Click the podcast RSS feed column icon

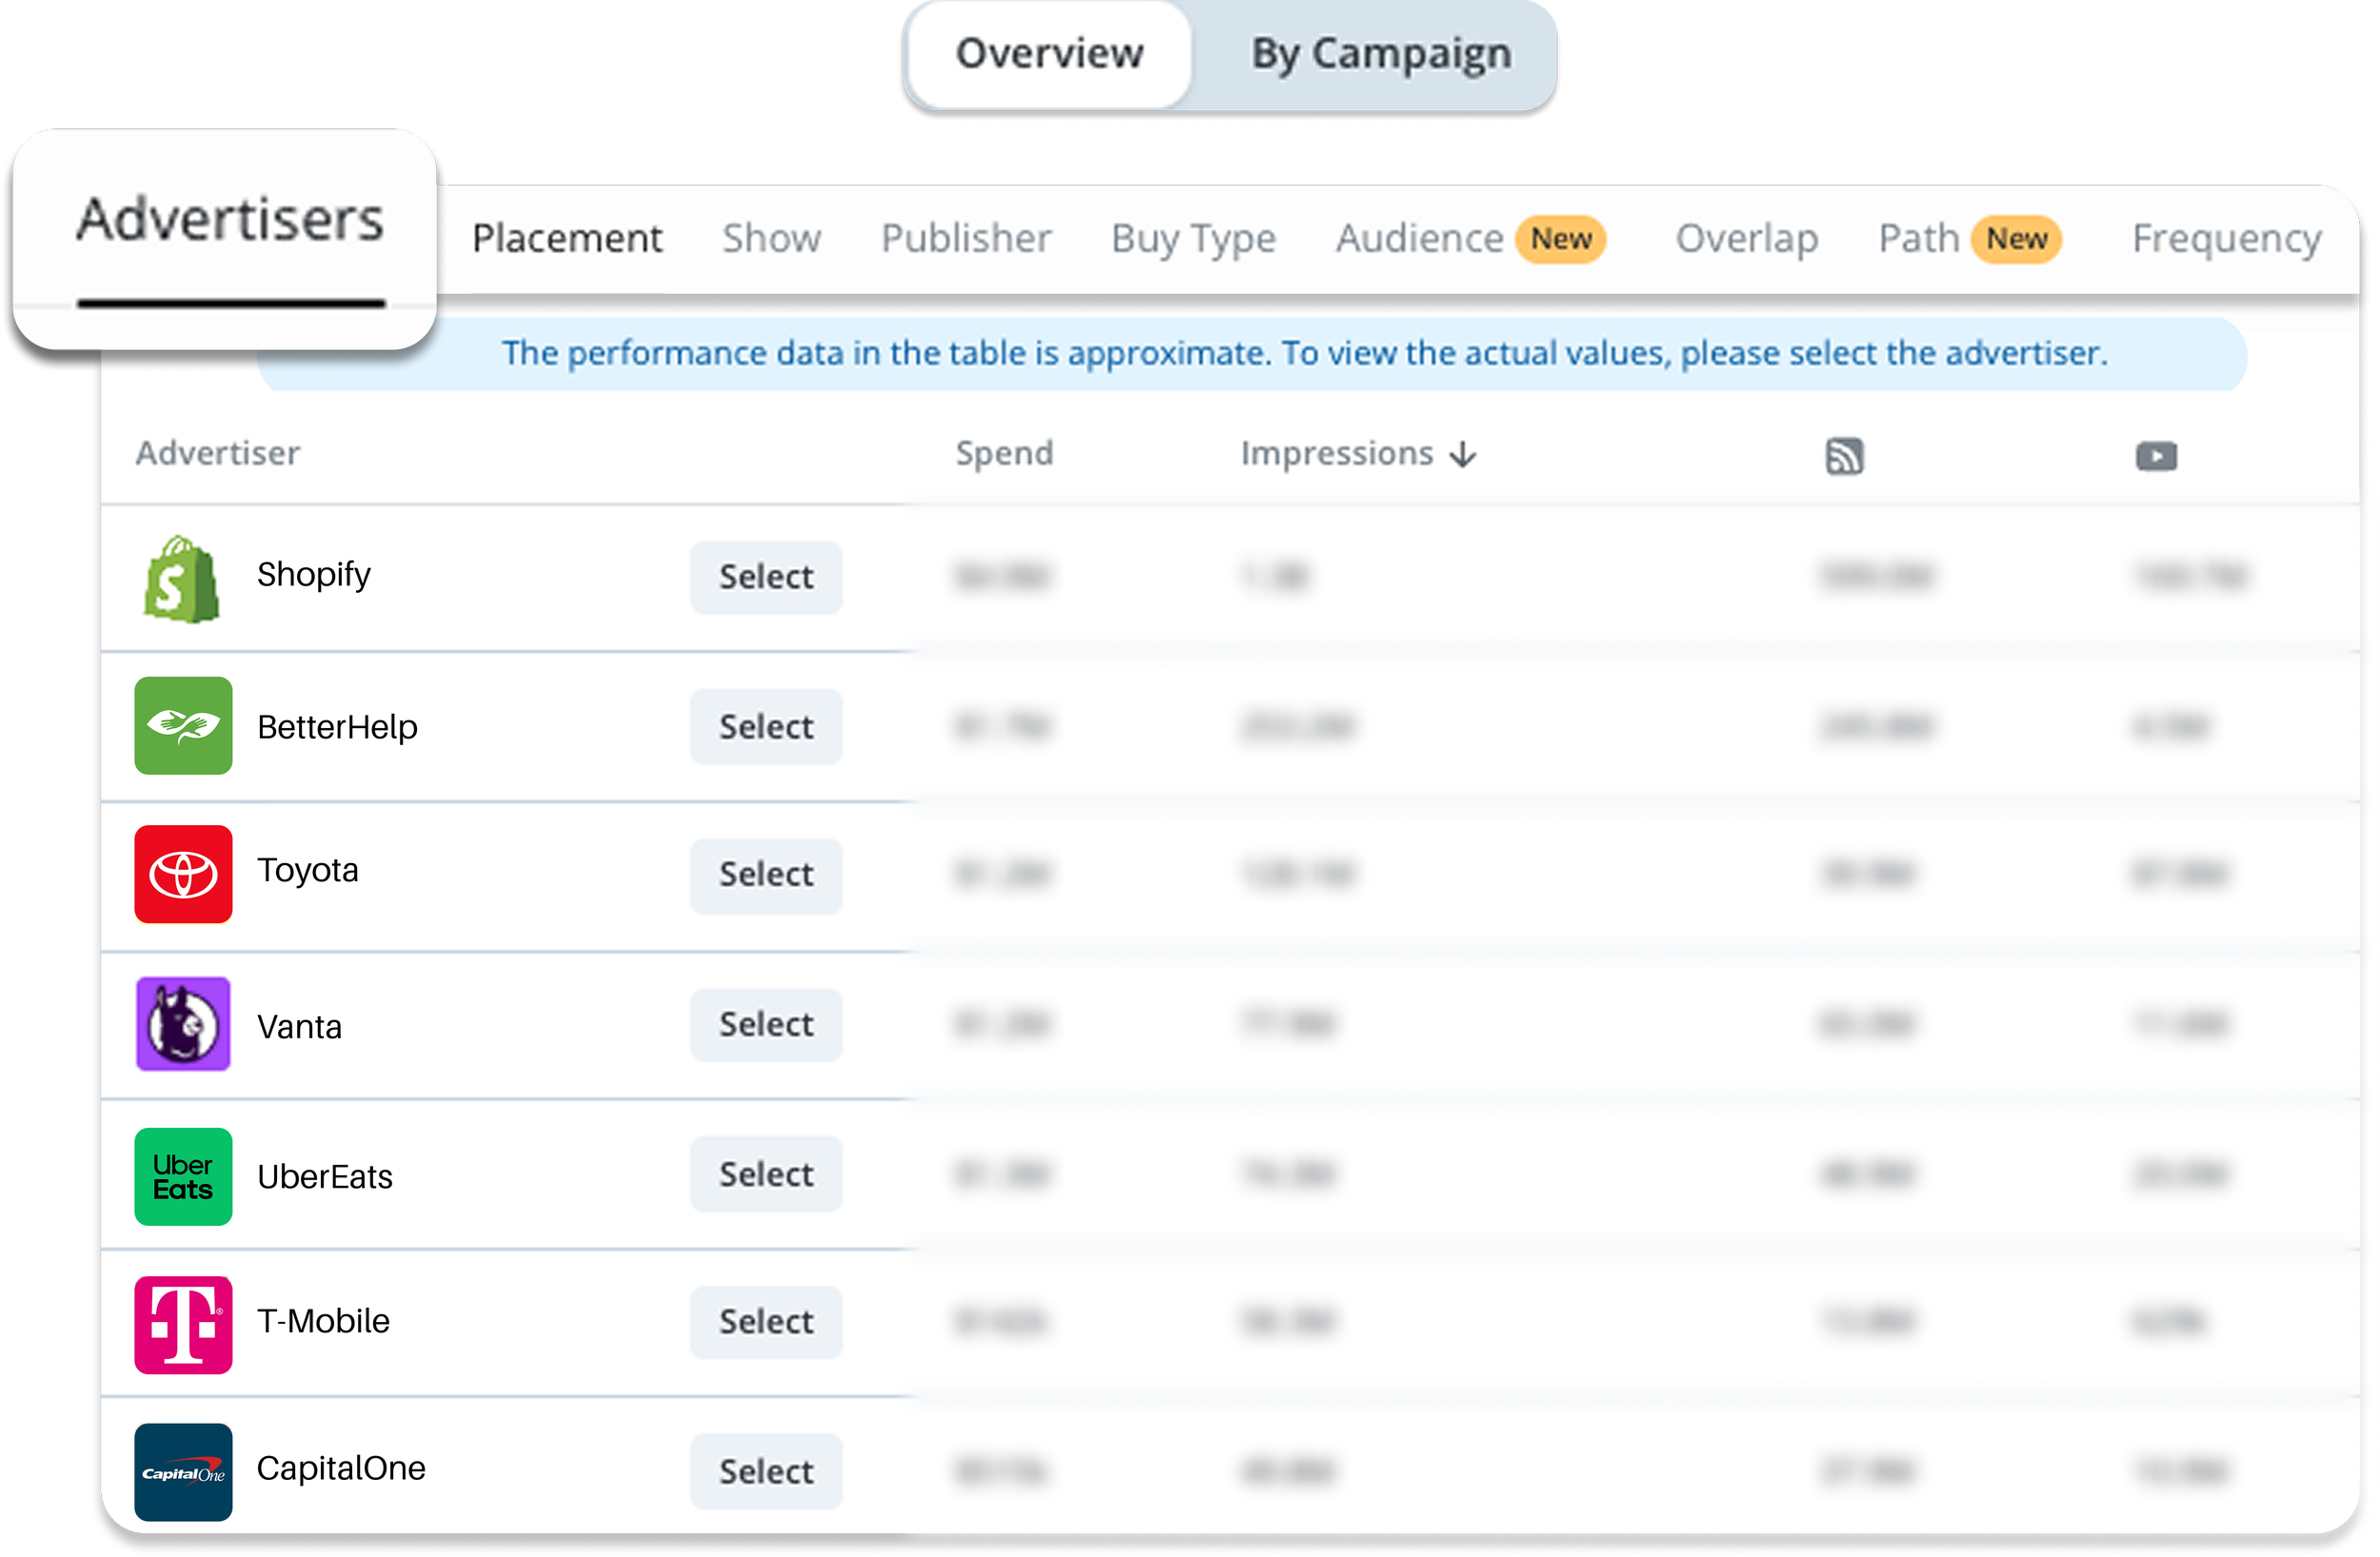[1845, 456]
